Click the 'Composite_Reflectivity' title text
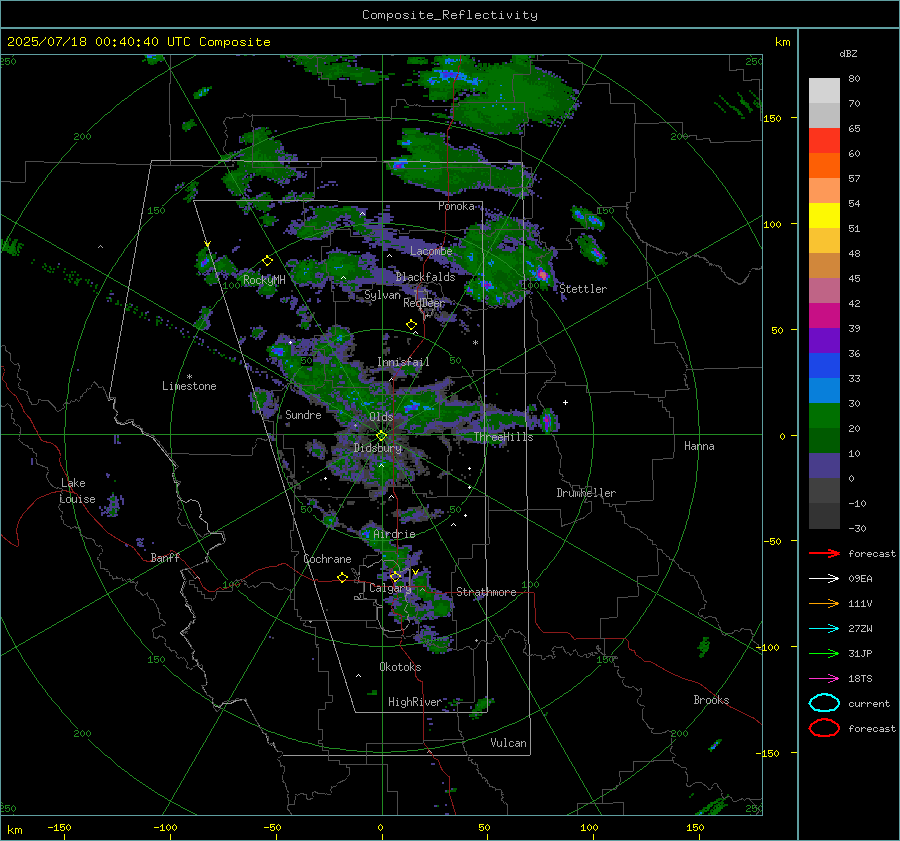 (x=449, y=15)
